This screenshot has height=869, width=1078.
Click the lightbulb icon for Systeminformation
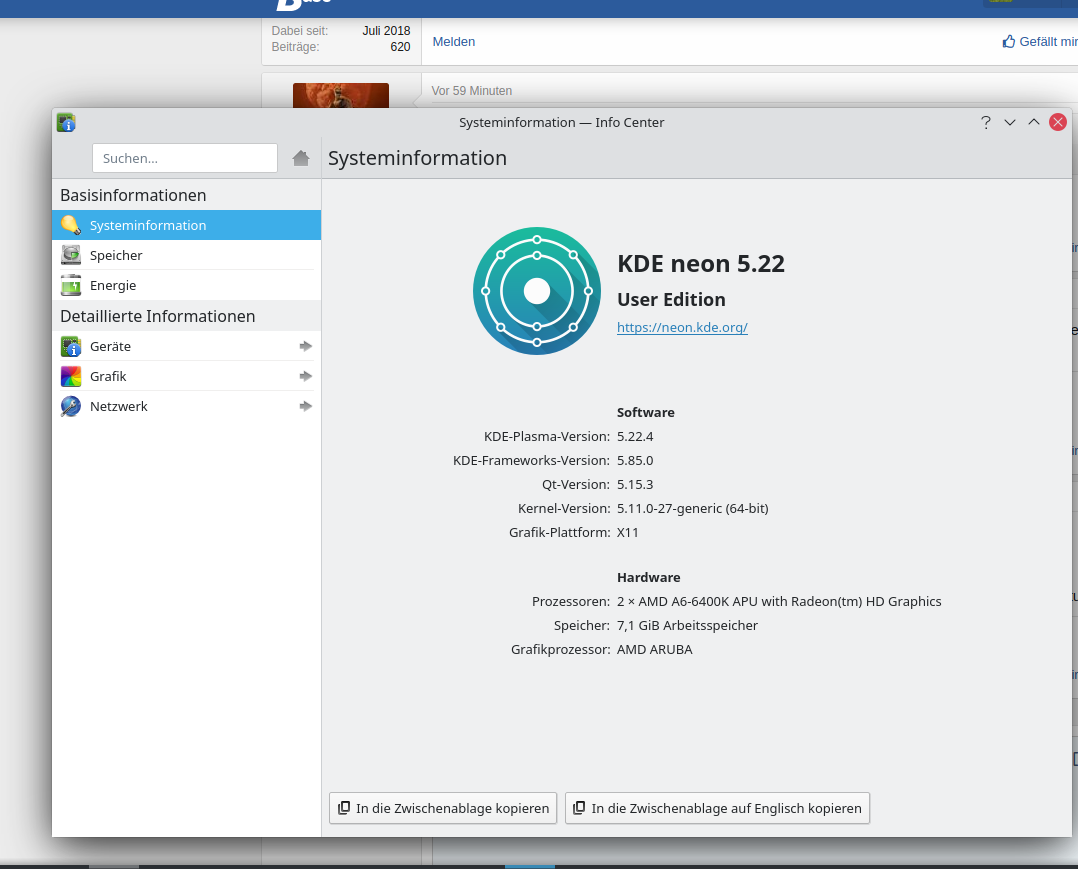click(71, 225)
